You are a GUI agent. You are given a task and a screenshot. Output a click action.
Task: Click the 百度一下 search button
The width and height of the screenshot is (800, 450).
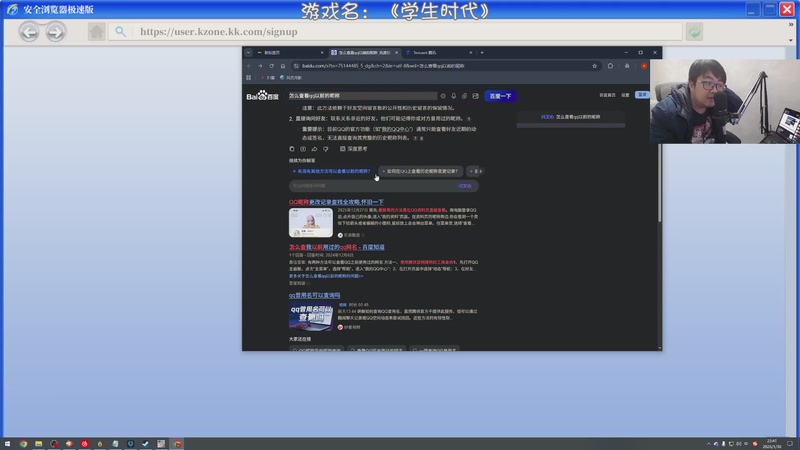click(500, 96)
